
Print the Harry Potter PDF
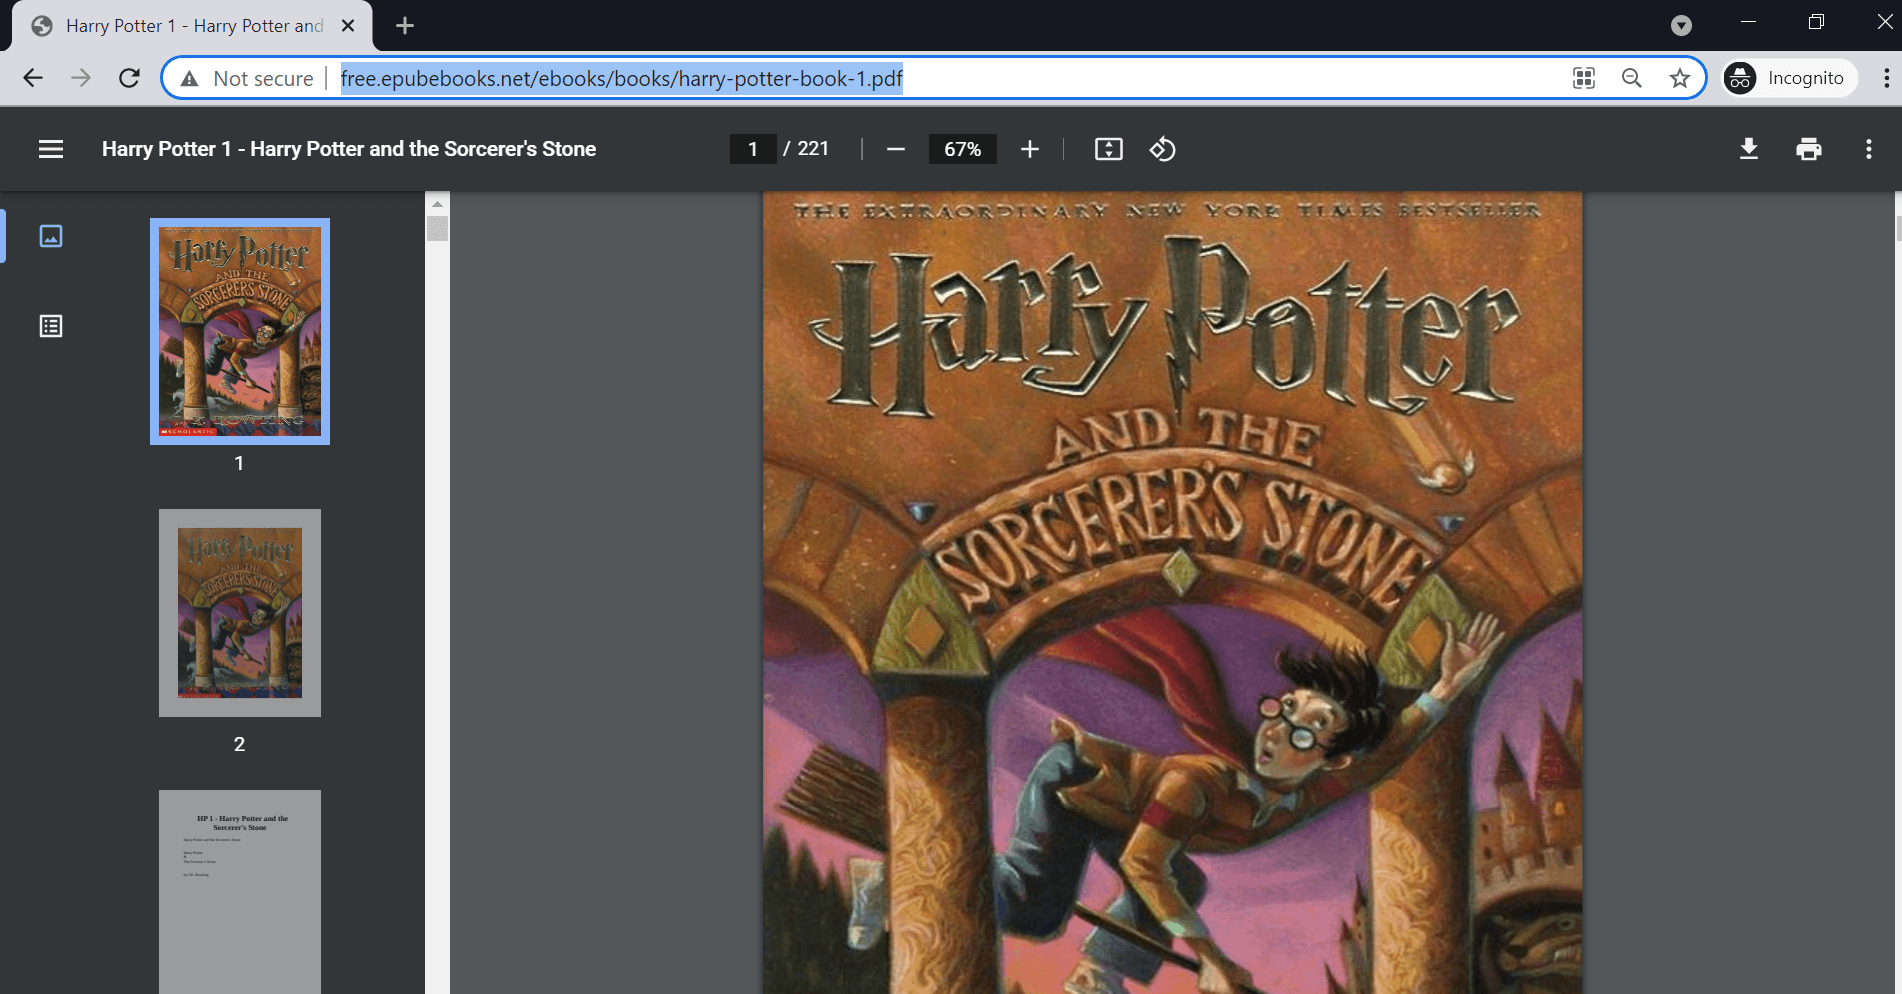[1808, 149]
